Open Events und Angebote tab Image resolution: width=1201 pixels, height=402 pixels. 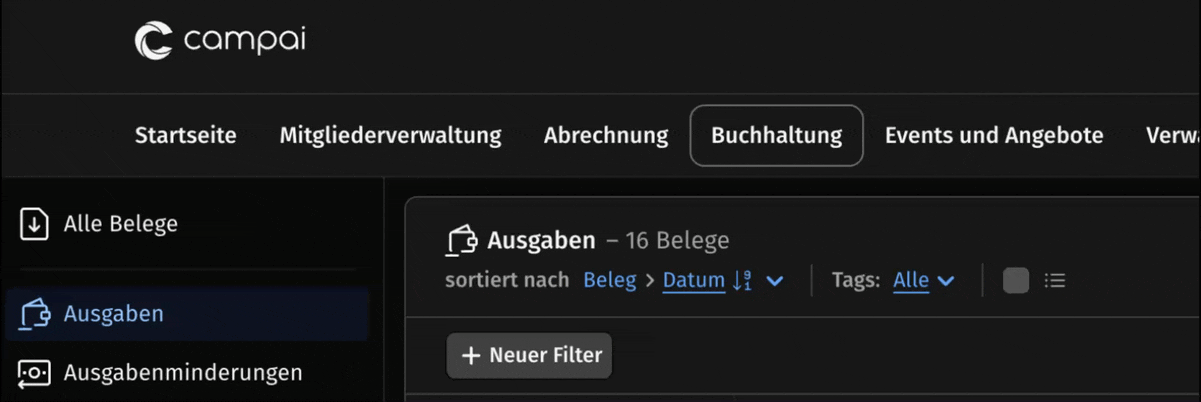(x=994, y=136)
